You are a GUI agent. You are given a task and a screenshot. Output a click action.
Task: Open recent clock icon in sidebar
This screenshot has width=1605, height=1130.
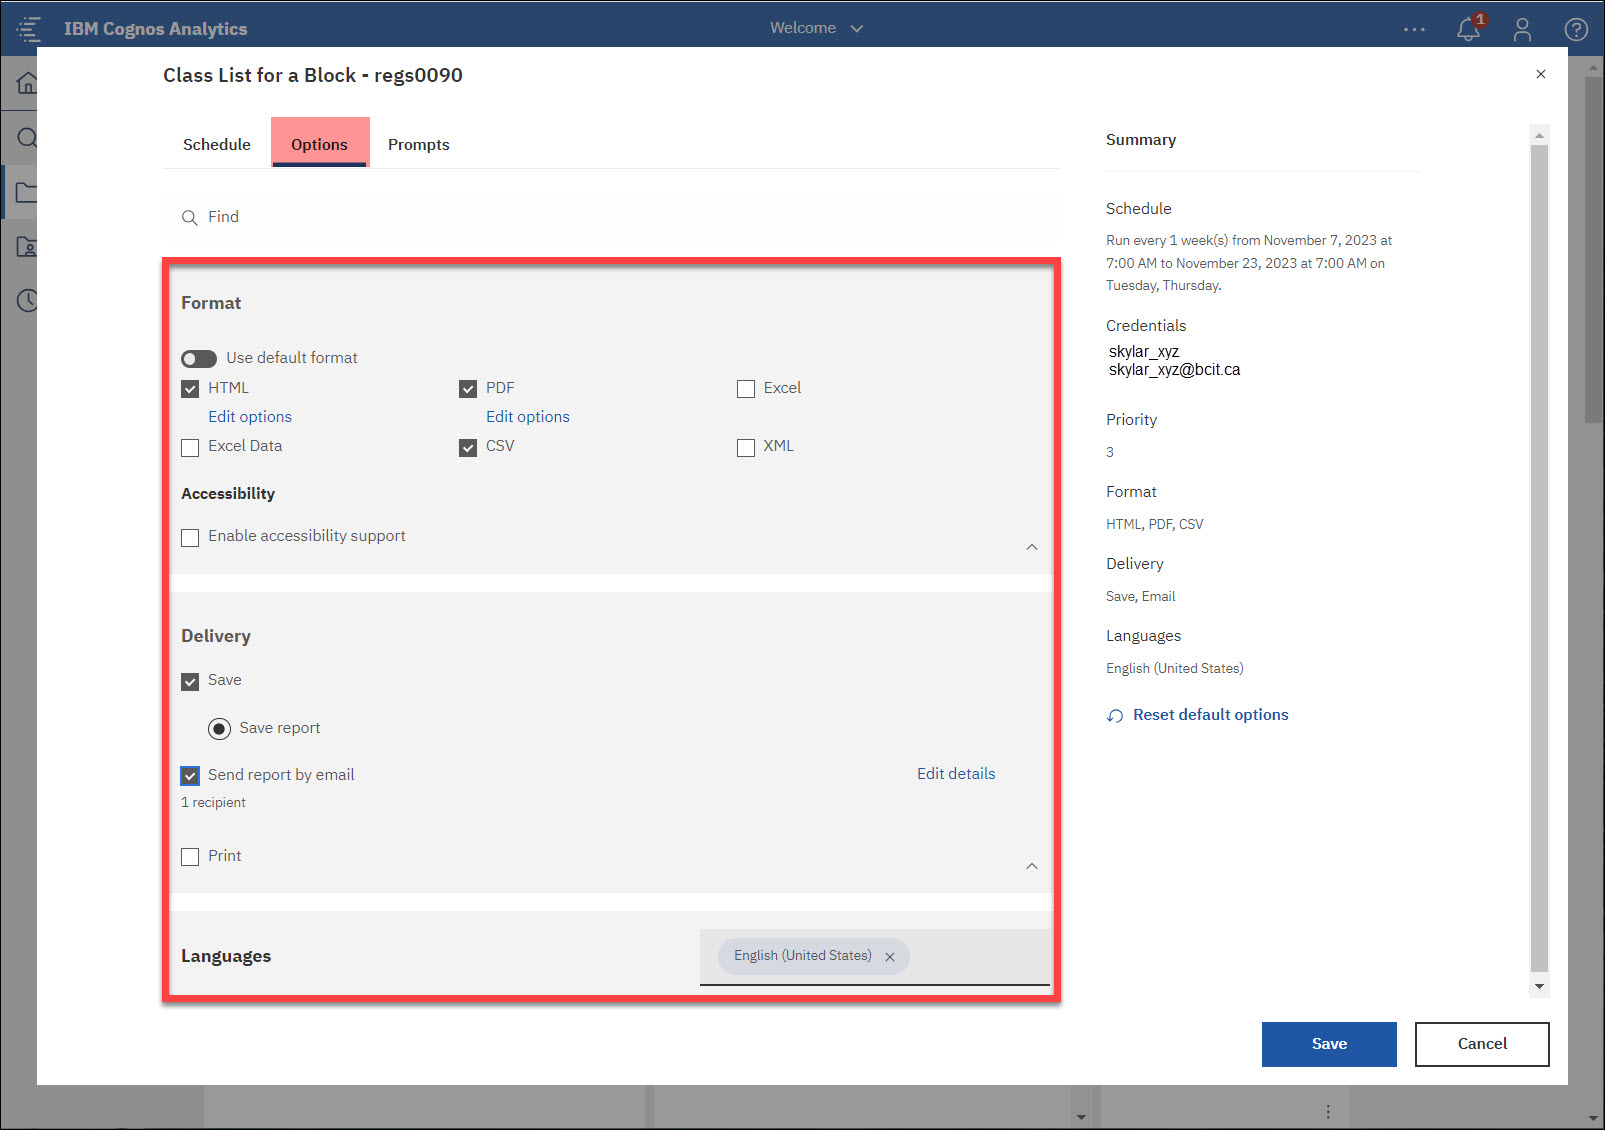(x=27, y=300)
